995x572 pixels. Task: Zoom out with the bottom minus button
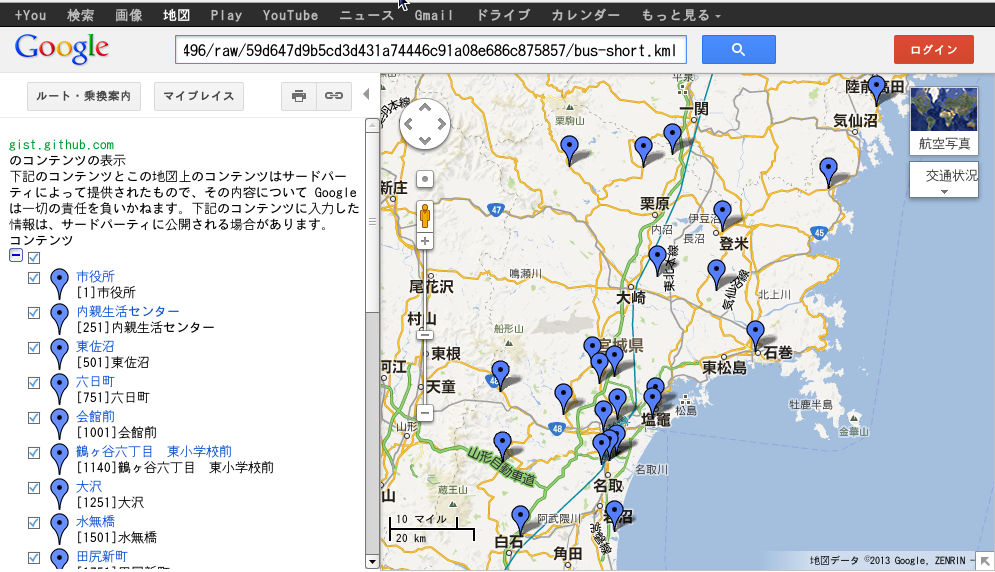[x=425, y=413]
